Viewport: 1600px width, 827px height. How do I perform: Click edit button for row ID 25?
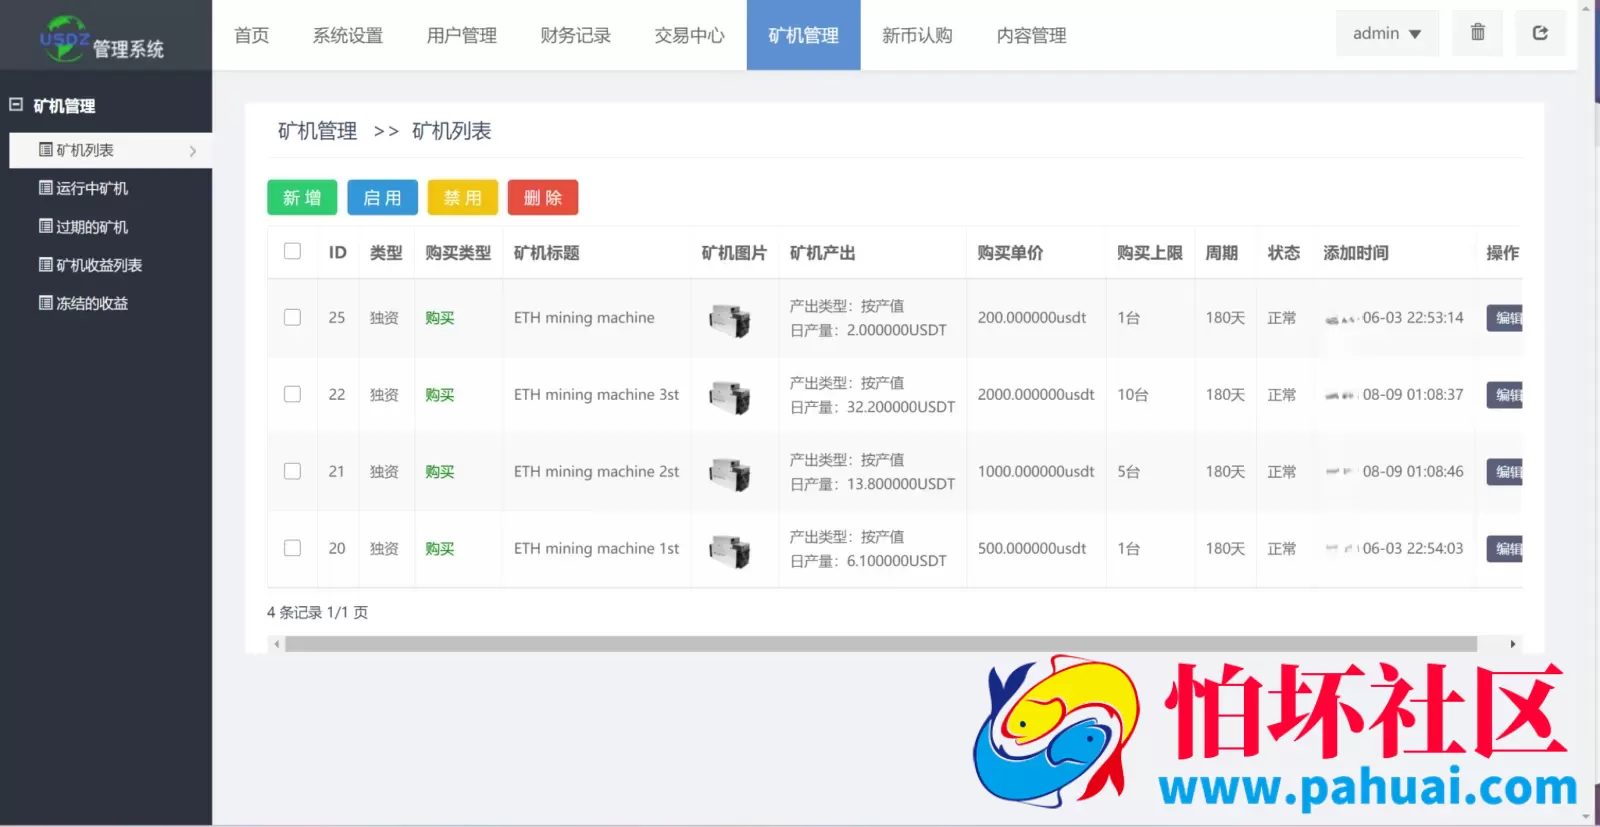1505,318
